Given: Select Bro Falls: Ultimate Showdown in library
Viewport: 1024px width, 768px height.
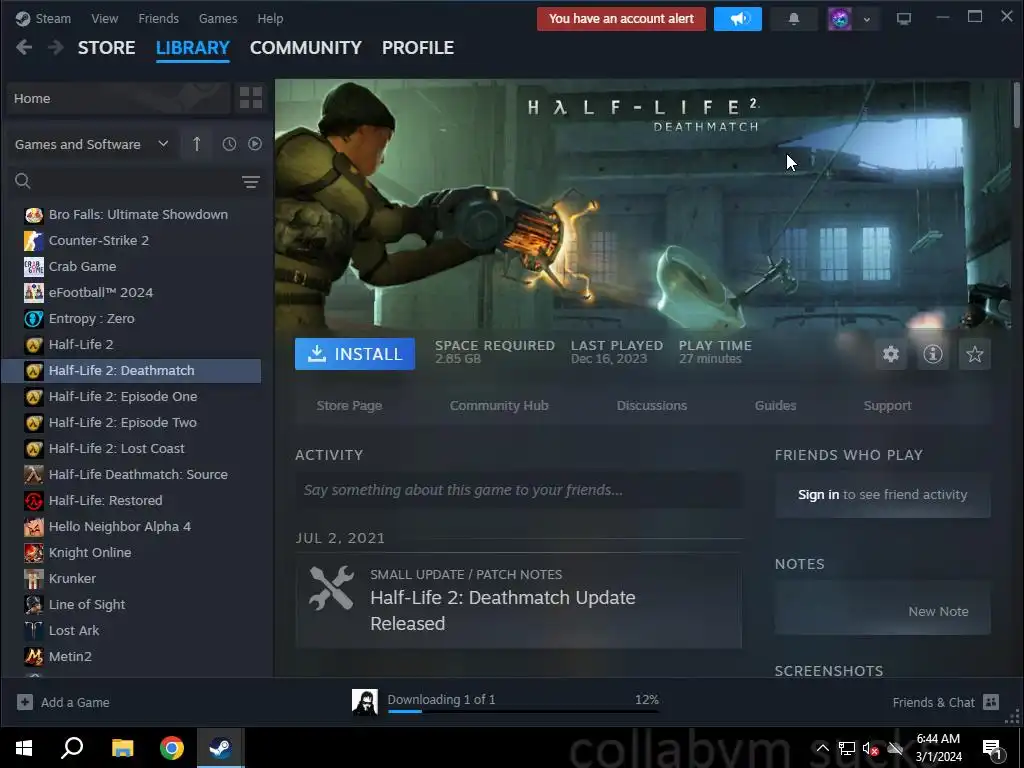Looking at the screenshot, I should pyautogui.click(x=131, y=214).
